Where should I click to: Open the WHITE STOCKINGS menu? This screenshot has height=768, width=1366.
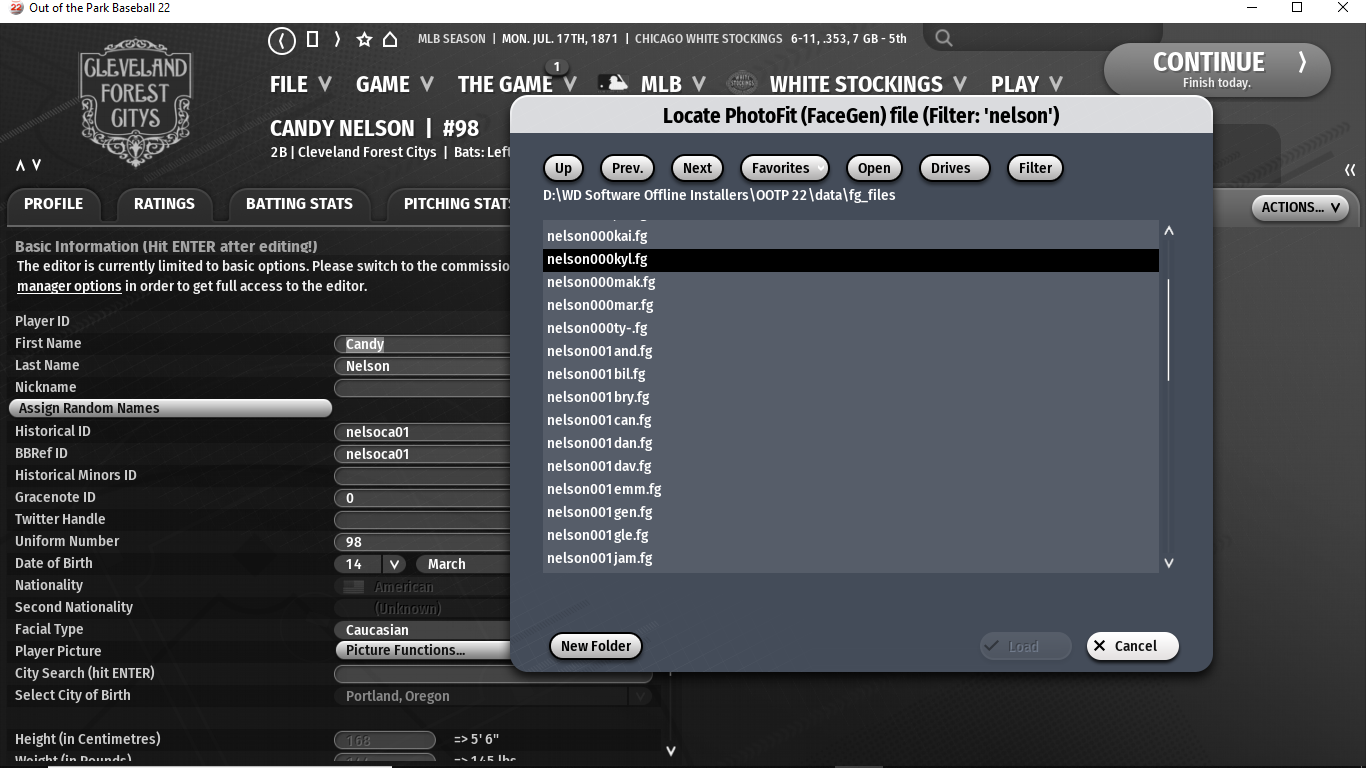[868, 84]
